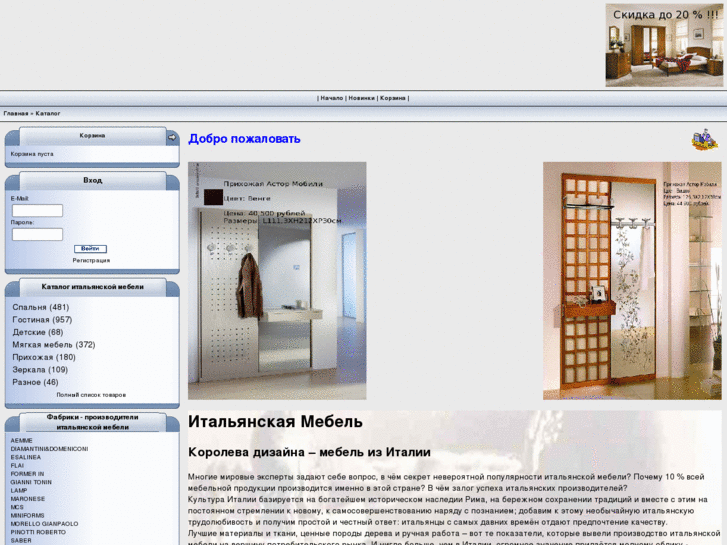The width and height of the screenshot is (727, 545).
Task: Open the 'Скидка до 20 %' bedroom banner
Action: click(664, 45)
